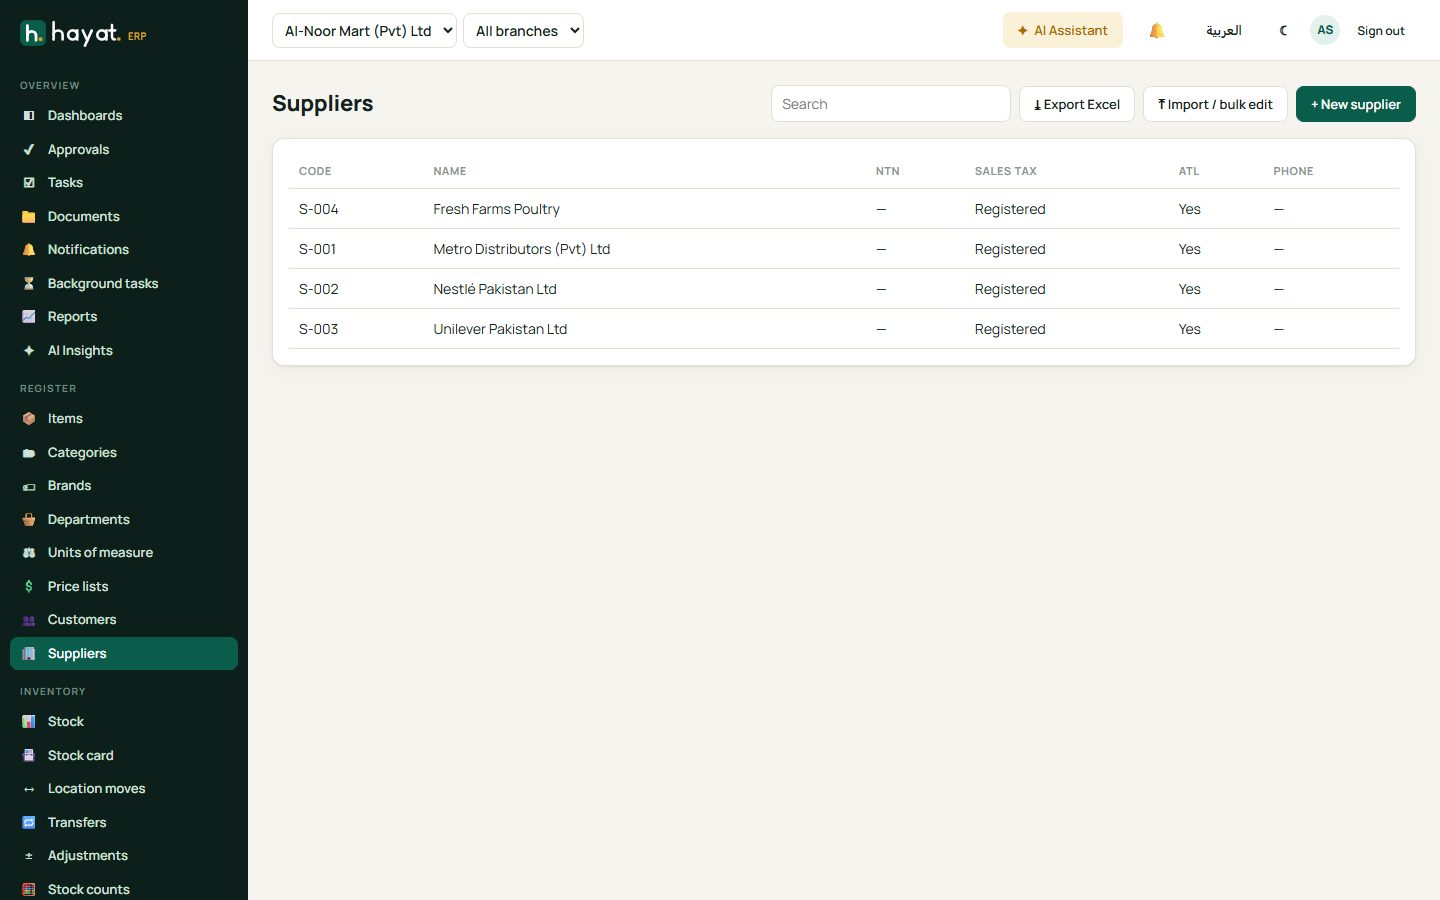Go to Location moves in sidebar
The height and width of the screenshot is (900, 1440).
124,789
